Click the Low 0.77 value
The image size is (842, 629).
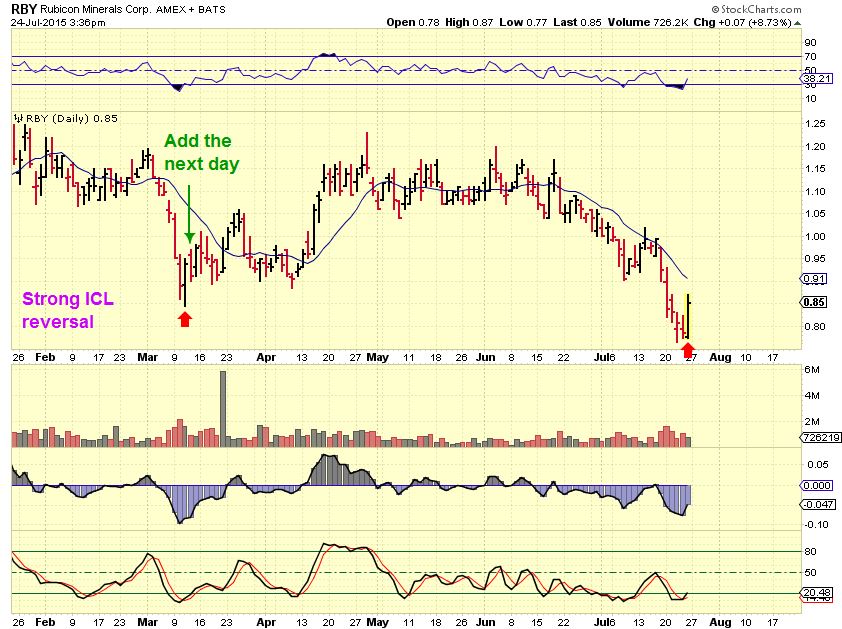click(523, 23)
